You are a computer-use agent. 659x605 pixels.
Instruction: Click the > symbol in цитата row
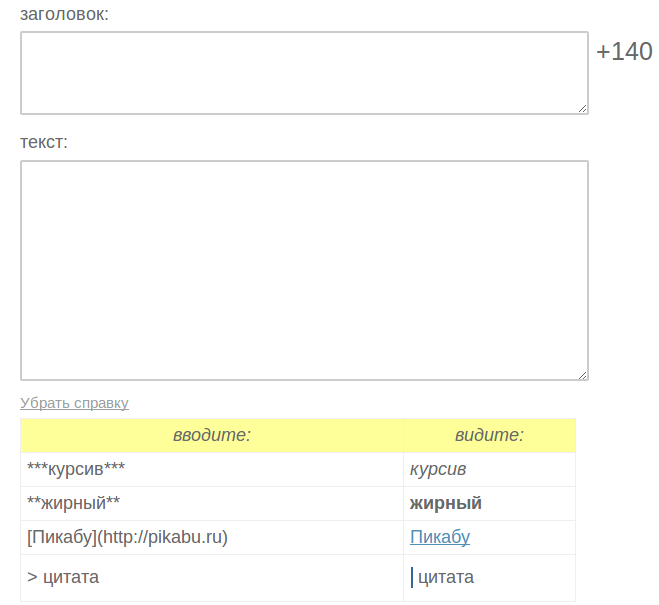[x=32, y=577]
